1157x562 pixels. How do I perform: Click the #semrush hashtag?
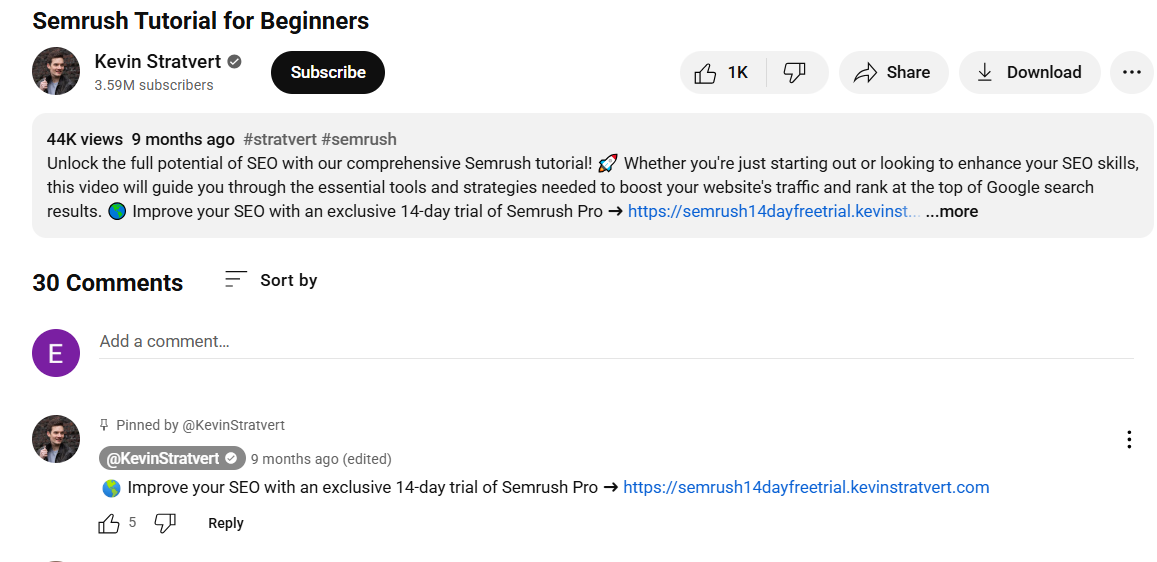pyautogui.click(x=359, y=139)
